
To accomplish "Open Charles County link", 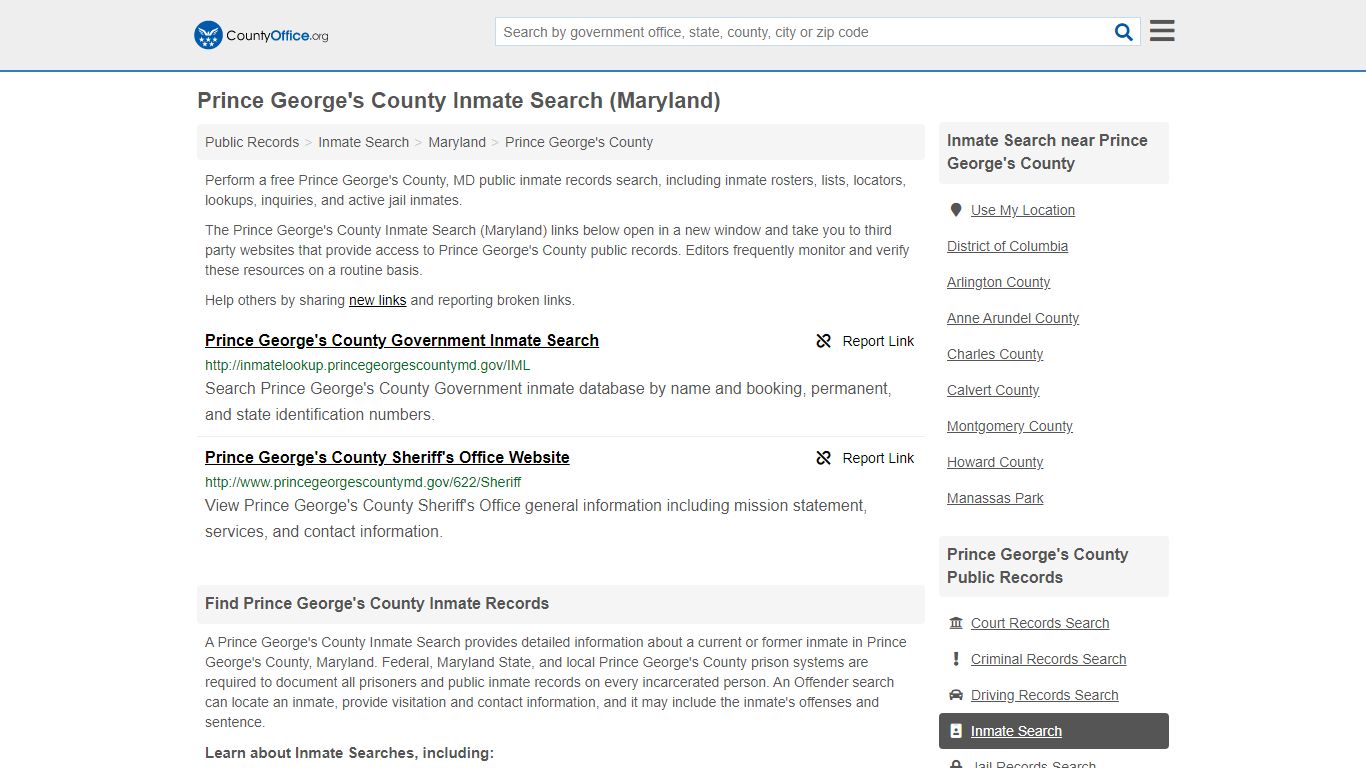I will (x=995, y=354).
